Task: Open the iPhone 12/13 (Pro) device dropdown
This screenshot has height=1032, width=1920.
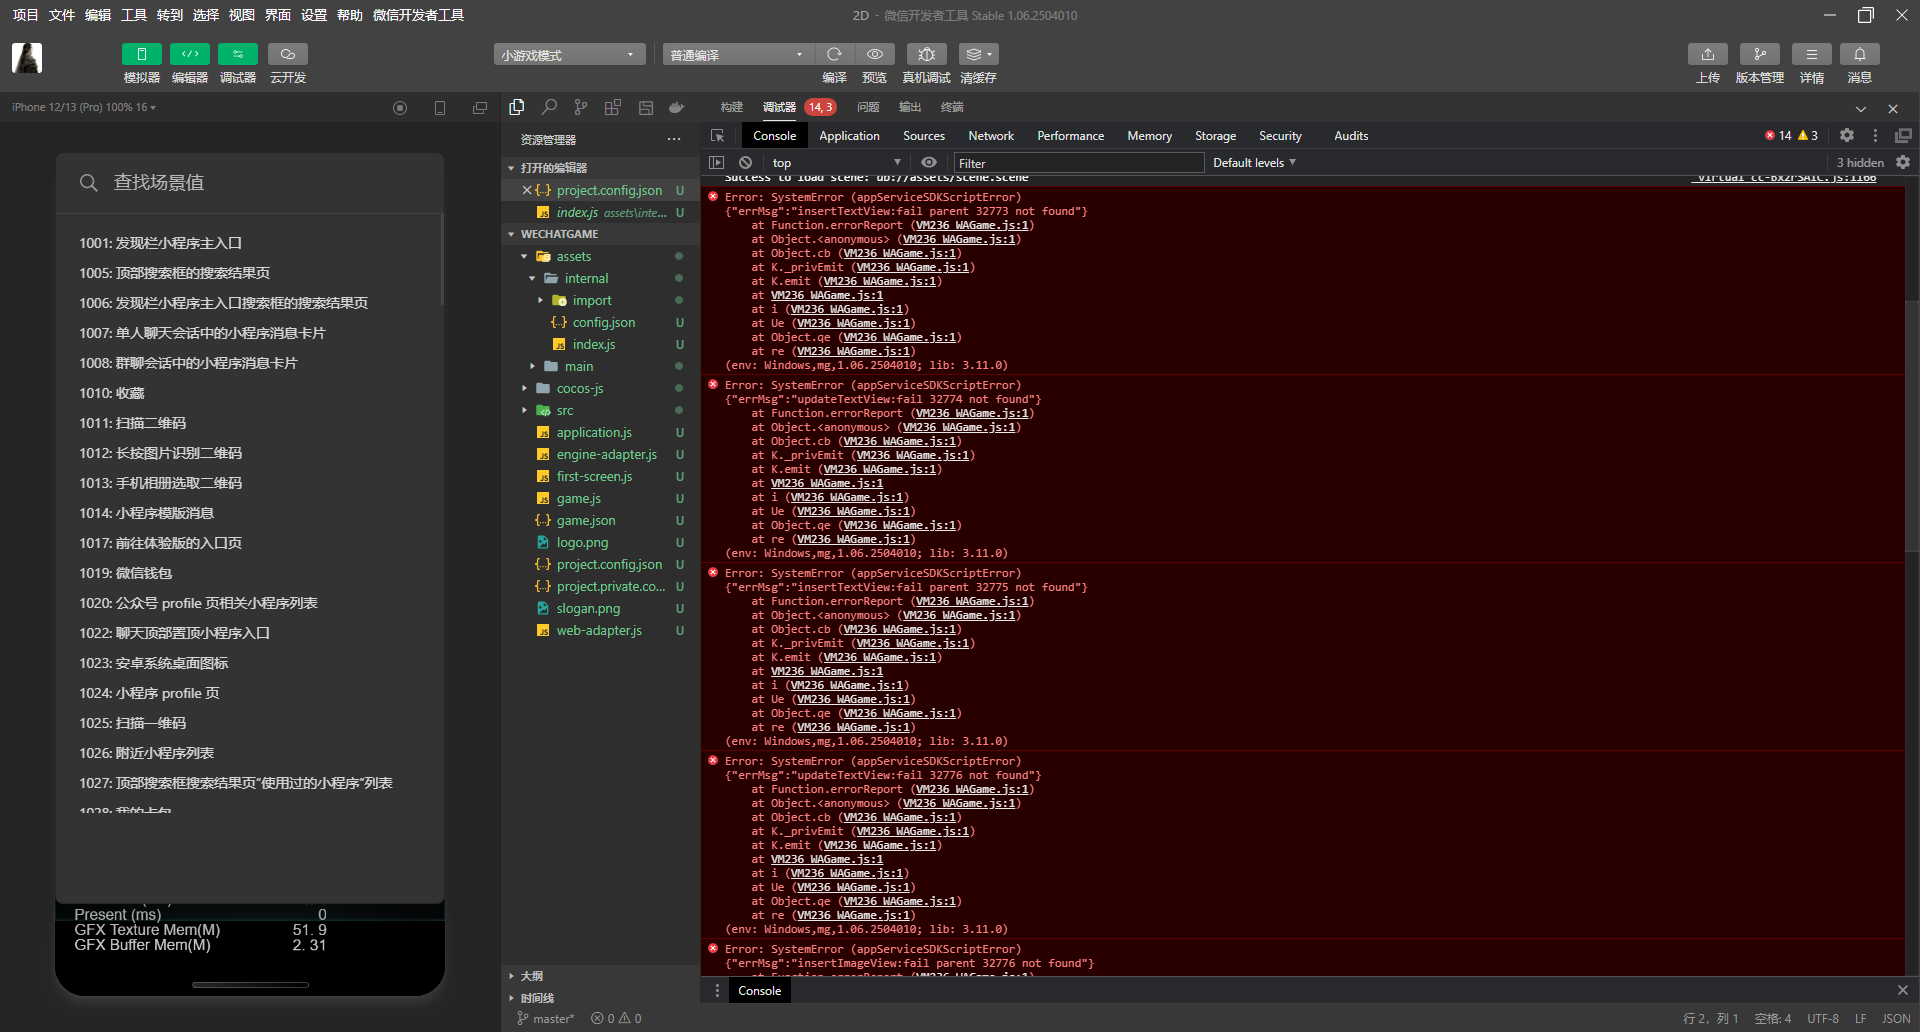Action: pos(84,107)
